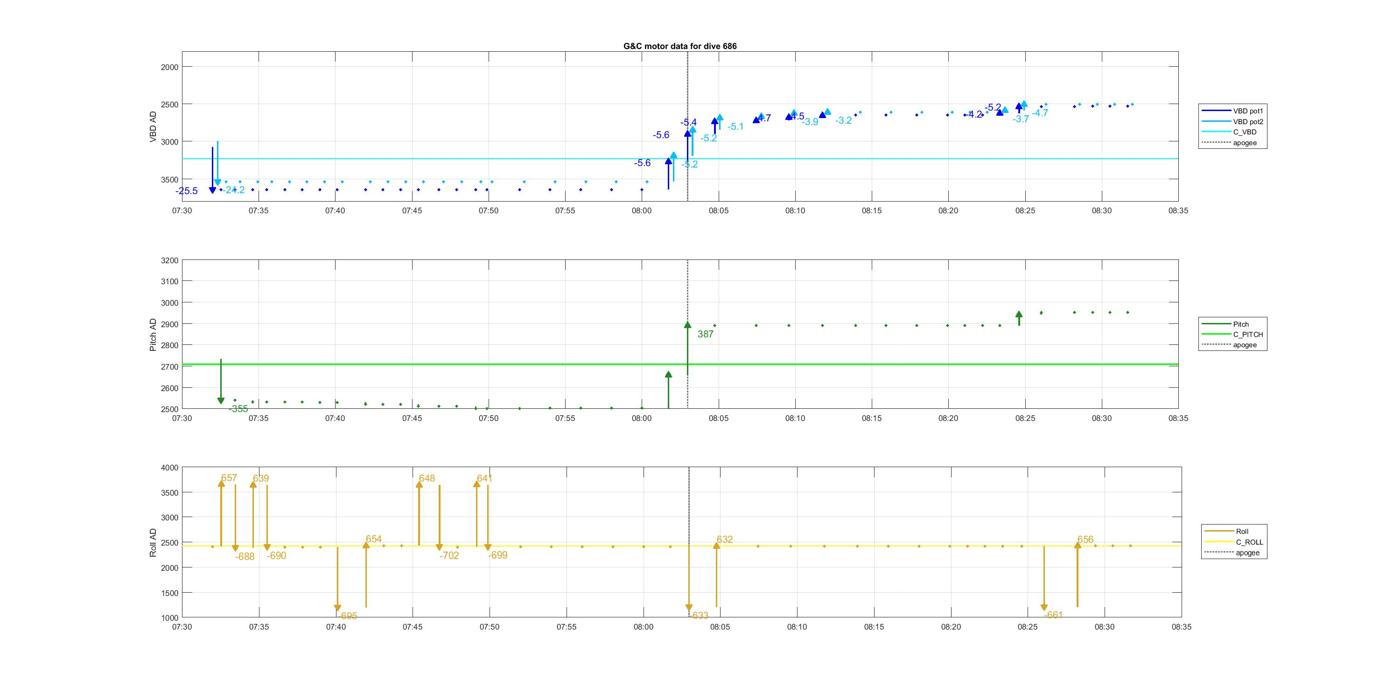Click the '08:35' tick under the Roll plot

(1181, 627)
